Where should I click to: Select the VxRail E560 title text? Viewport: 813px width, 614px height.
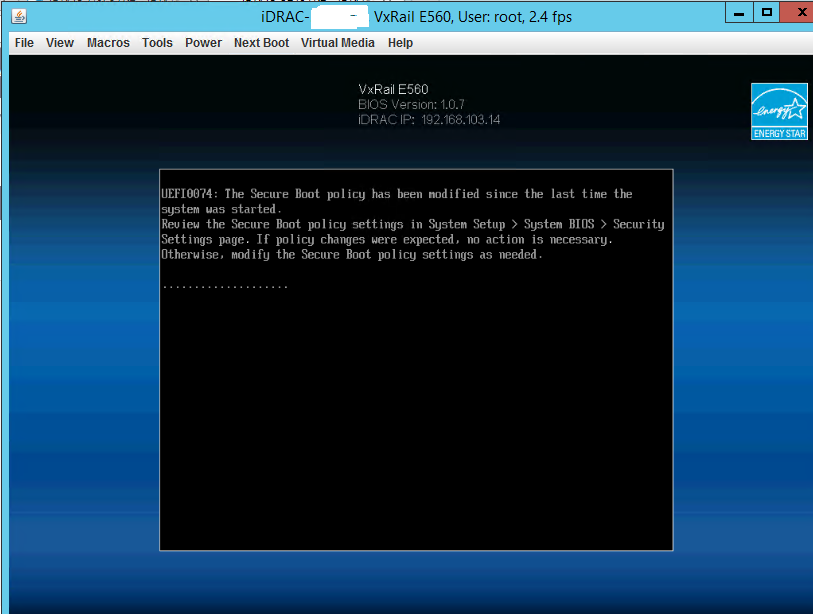(x=393, y=89)
